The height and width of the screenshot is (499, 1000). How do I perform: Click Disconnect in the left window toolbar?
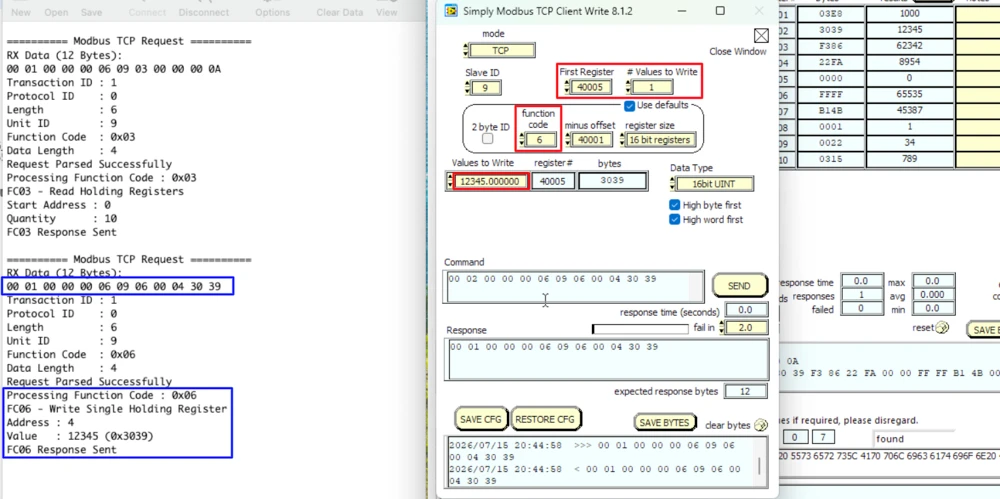(x=203, y=12)
